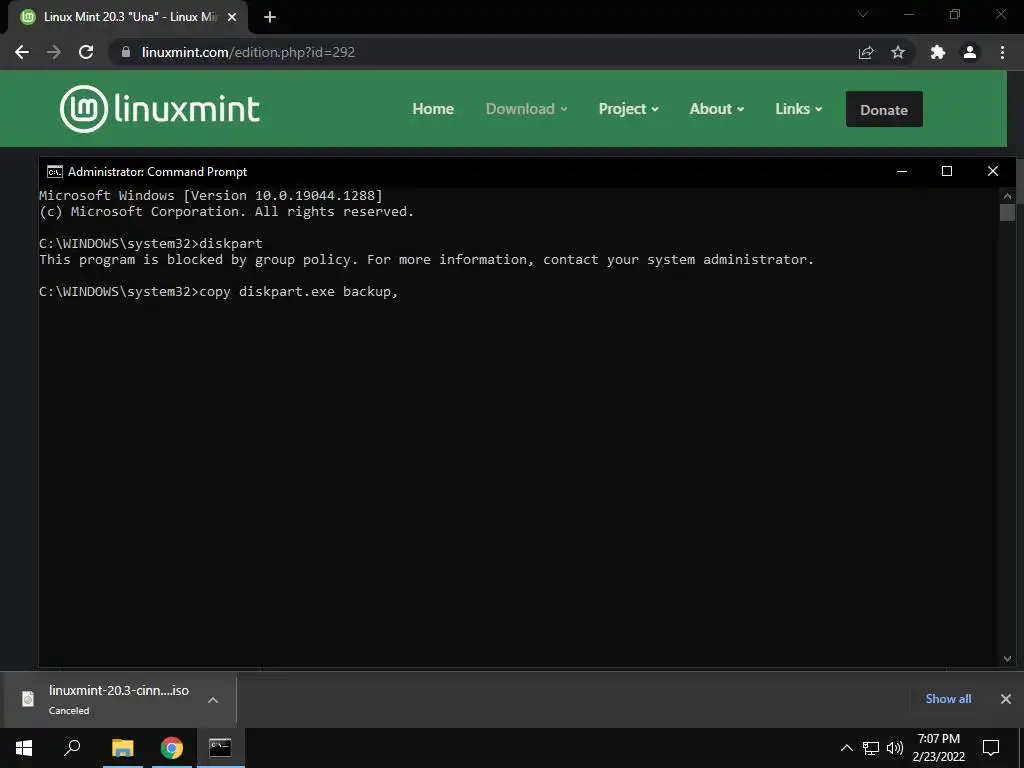Screen dimensions: 1024x768
Task: Click the browser forward arrow
Action: [54, 52]
